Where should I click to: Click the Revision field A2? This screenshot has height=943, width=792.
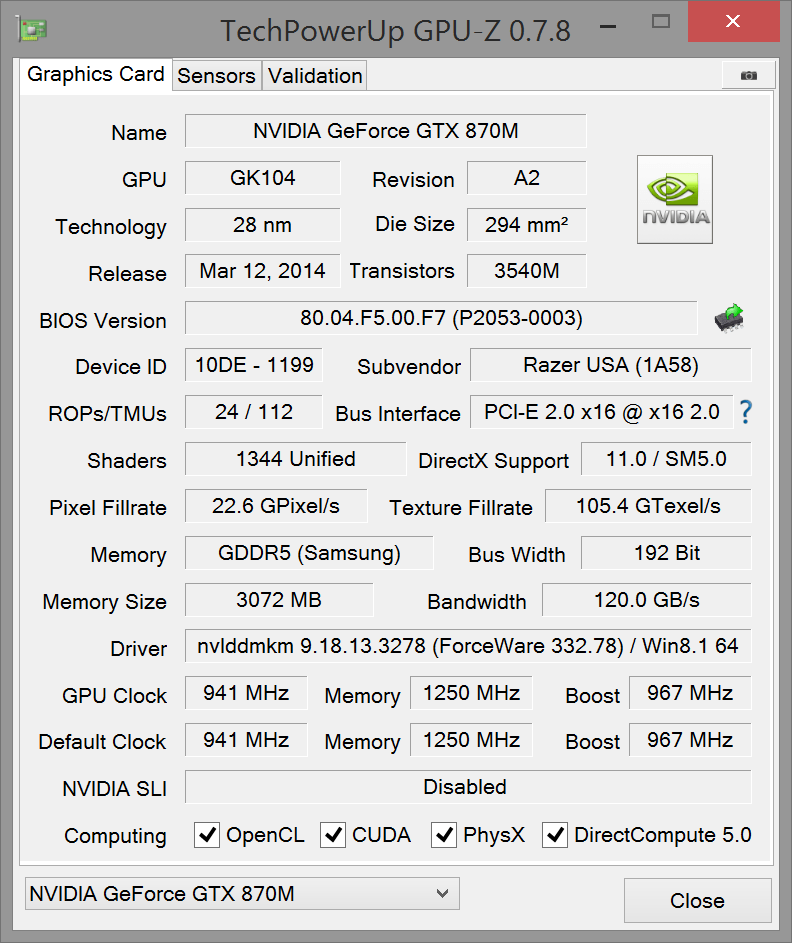527,178
